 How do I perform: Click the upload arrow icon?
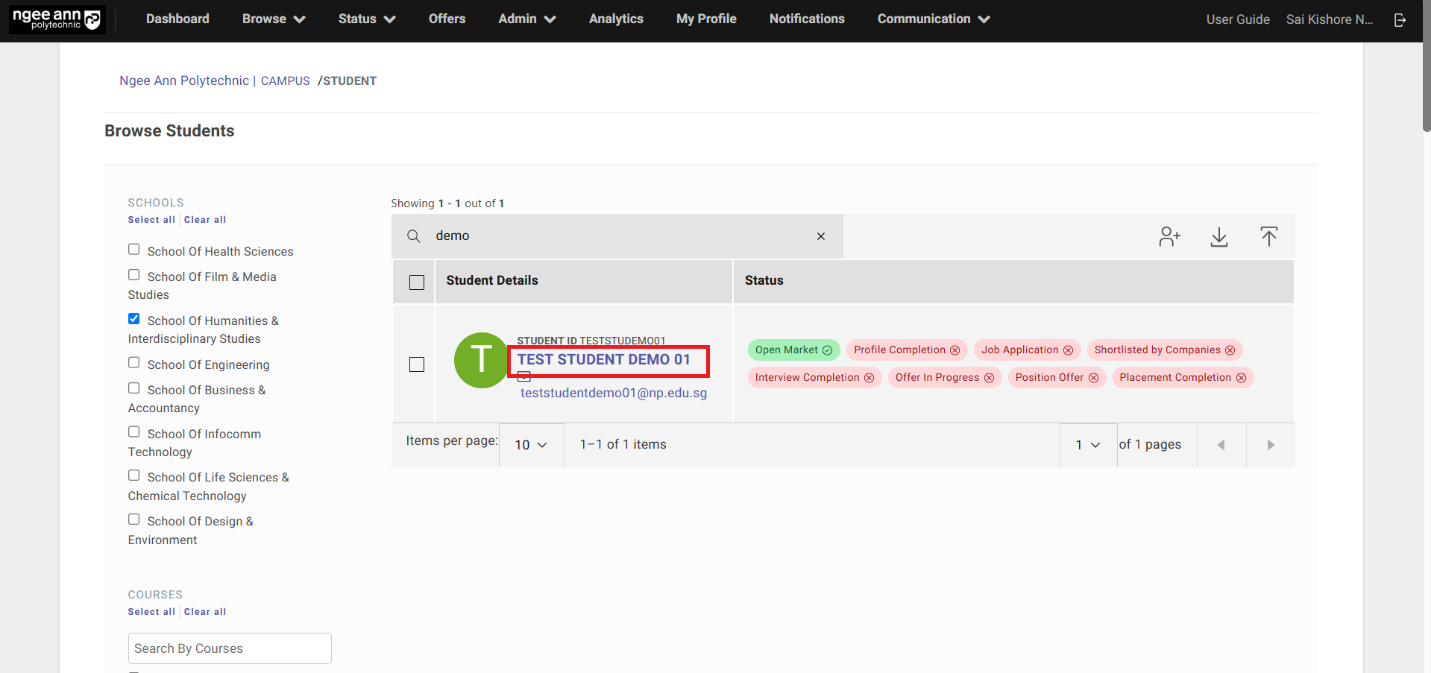1268,237
